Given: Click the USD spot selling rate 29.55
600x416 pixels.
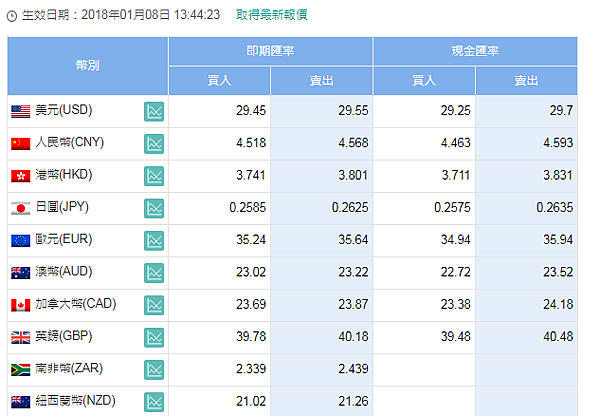Looking at the screenshot, I should [353, 111].
